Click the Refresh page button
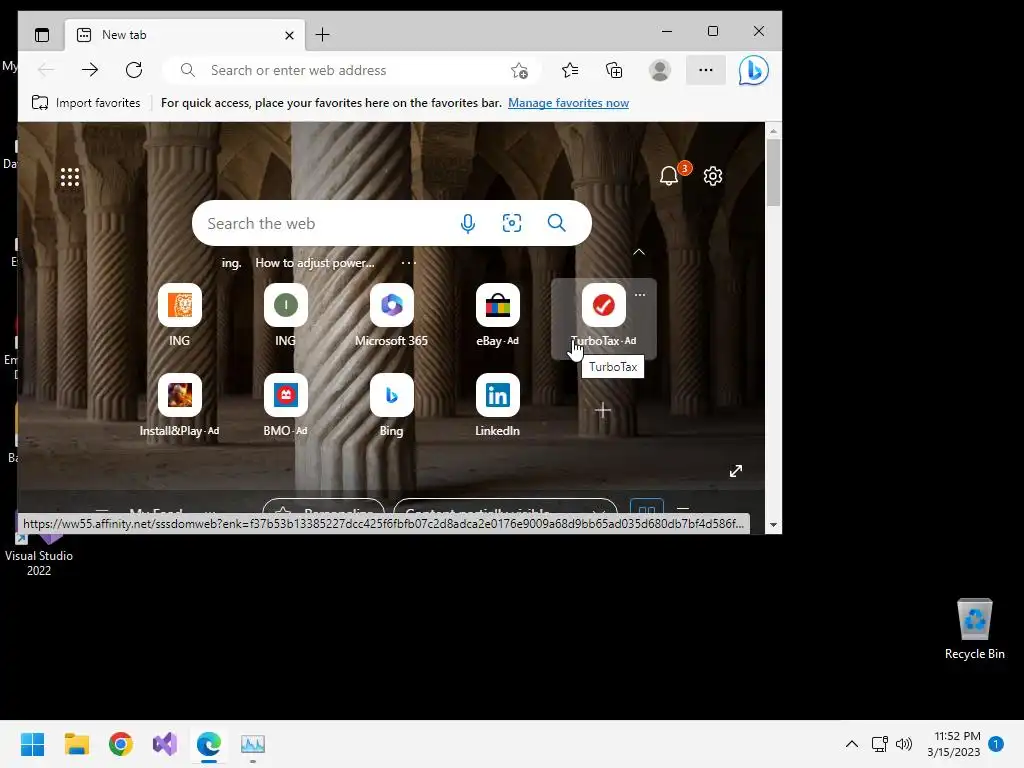This screenshot has height=768, width=1024. coord(134,70)
